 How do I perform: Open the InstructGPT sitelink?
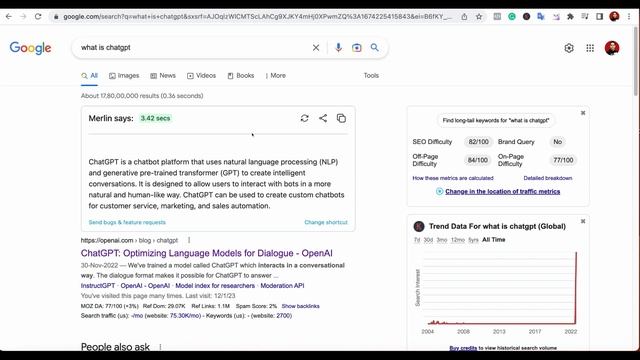coord(98,286)
